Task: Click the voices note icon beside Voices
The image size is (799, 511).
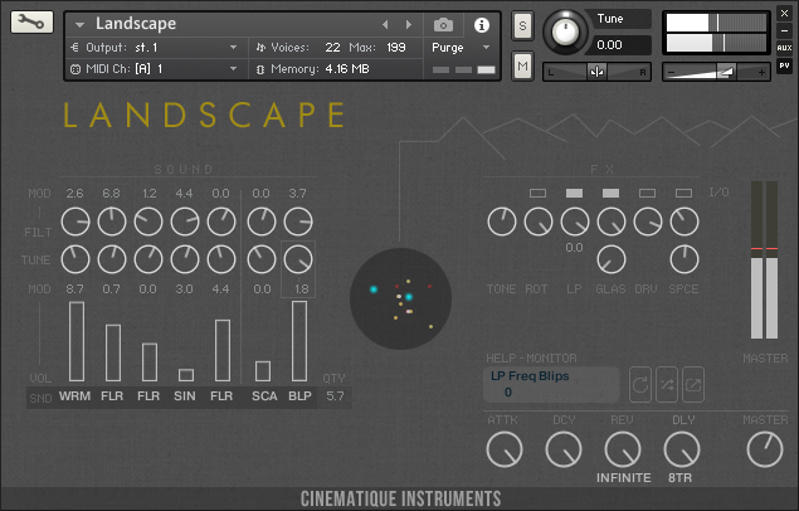Action: coord(260,47)
